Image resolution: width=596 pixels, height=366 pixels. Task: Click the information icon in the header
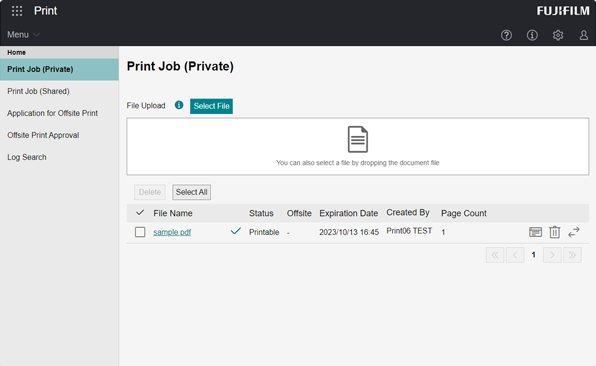click(532, 35)
